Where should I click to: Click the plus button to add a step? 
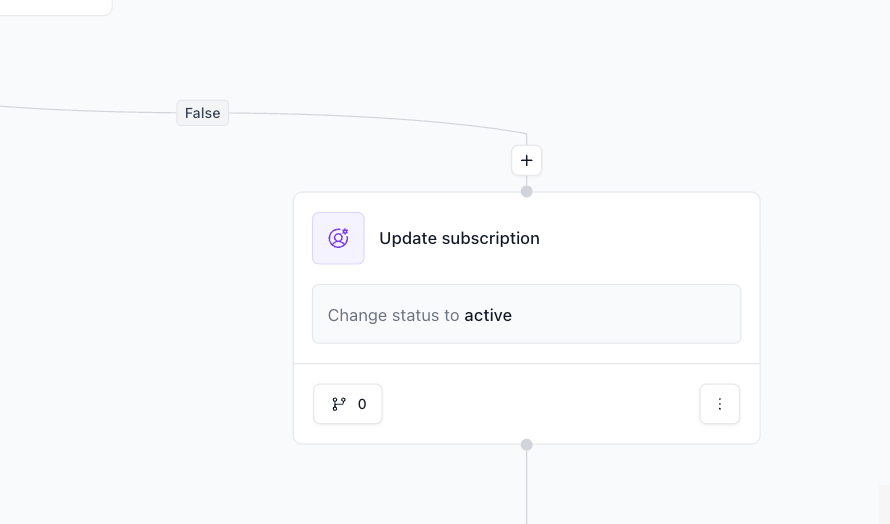pyautogui.click(x=527, y=160)
